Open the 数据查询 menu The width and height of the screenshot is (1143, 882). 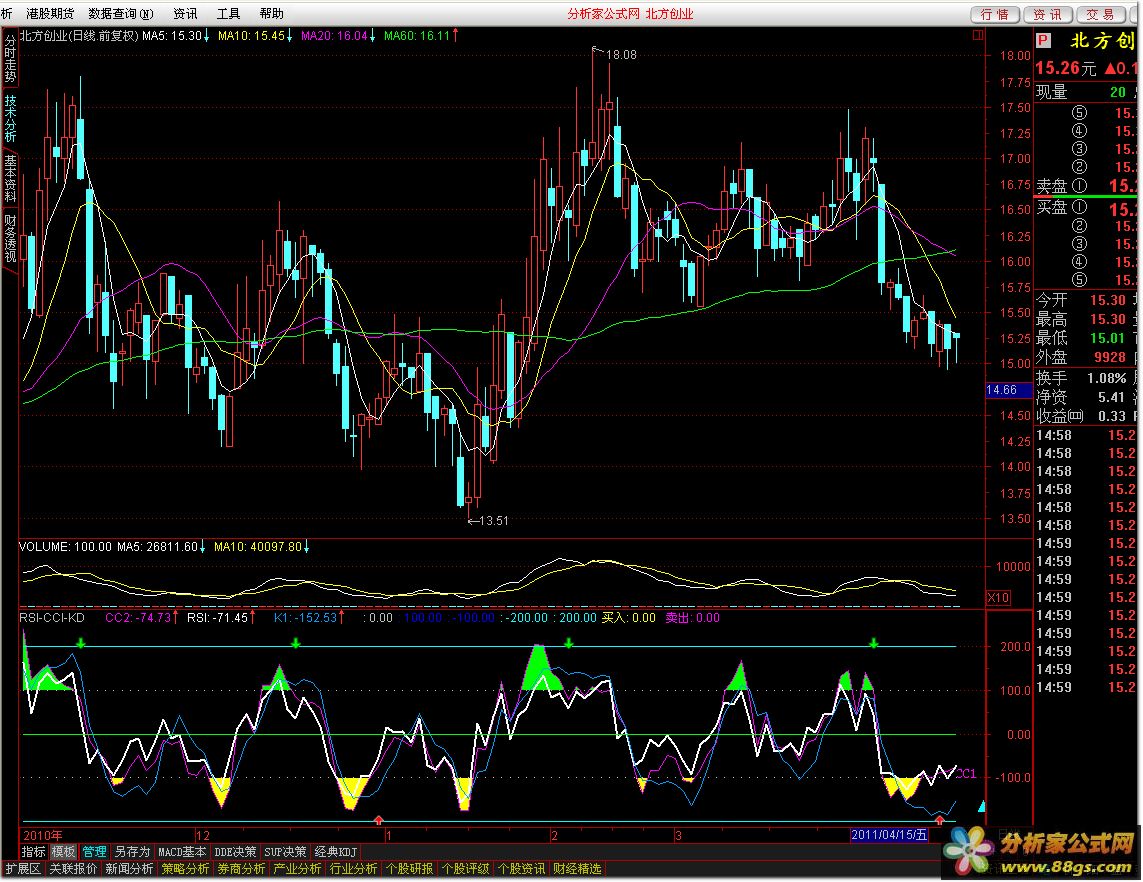(121, 14)
